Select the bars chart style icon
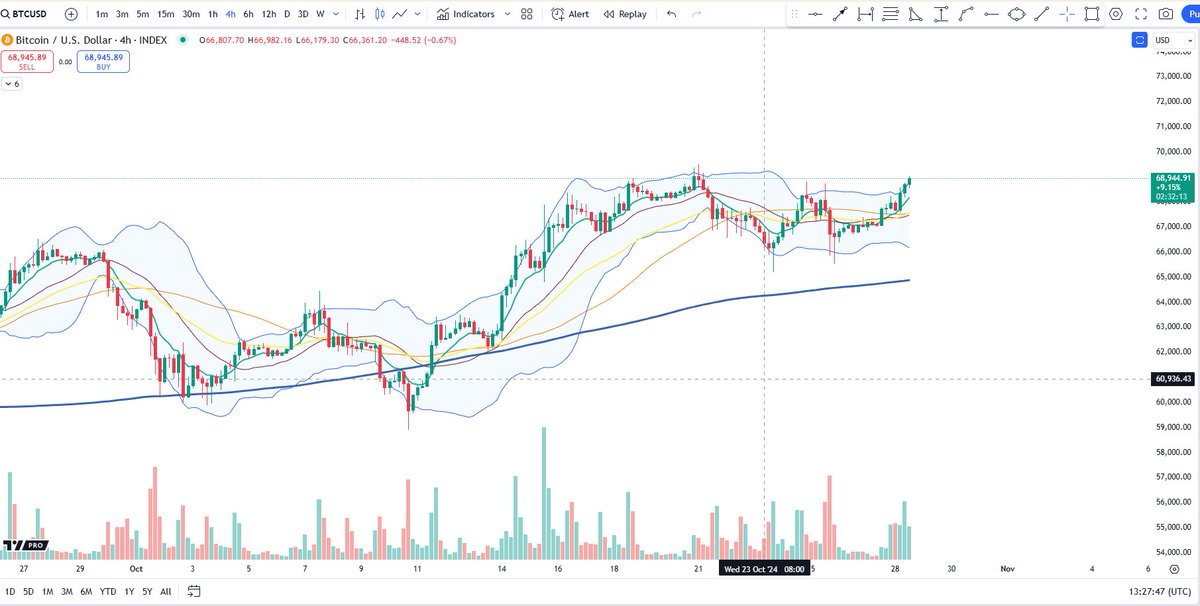 coord(360,15)
